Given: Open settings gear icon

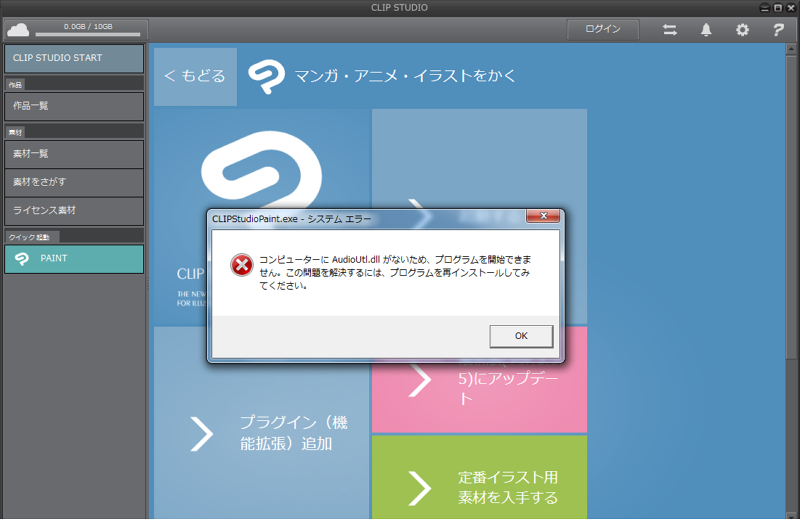Looking at the screenshot, I should point(742,30).
